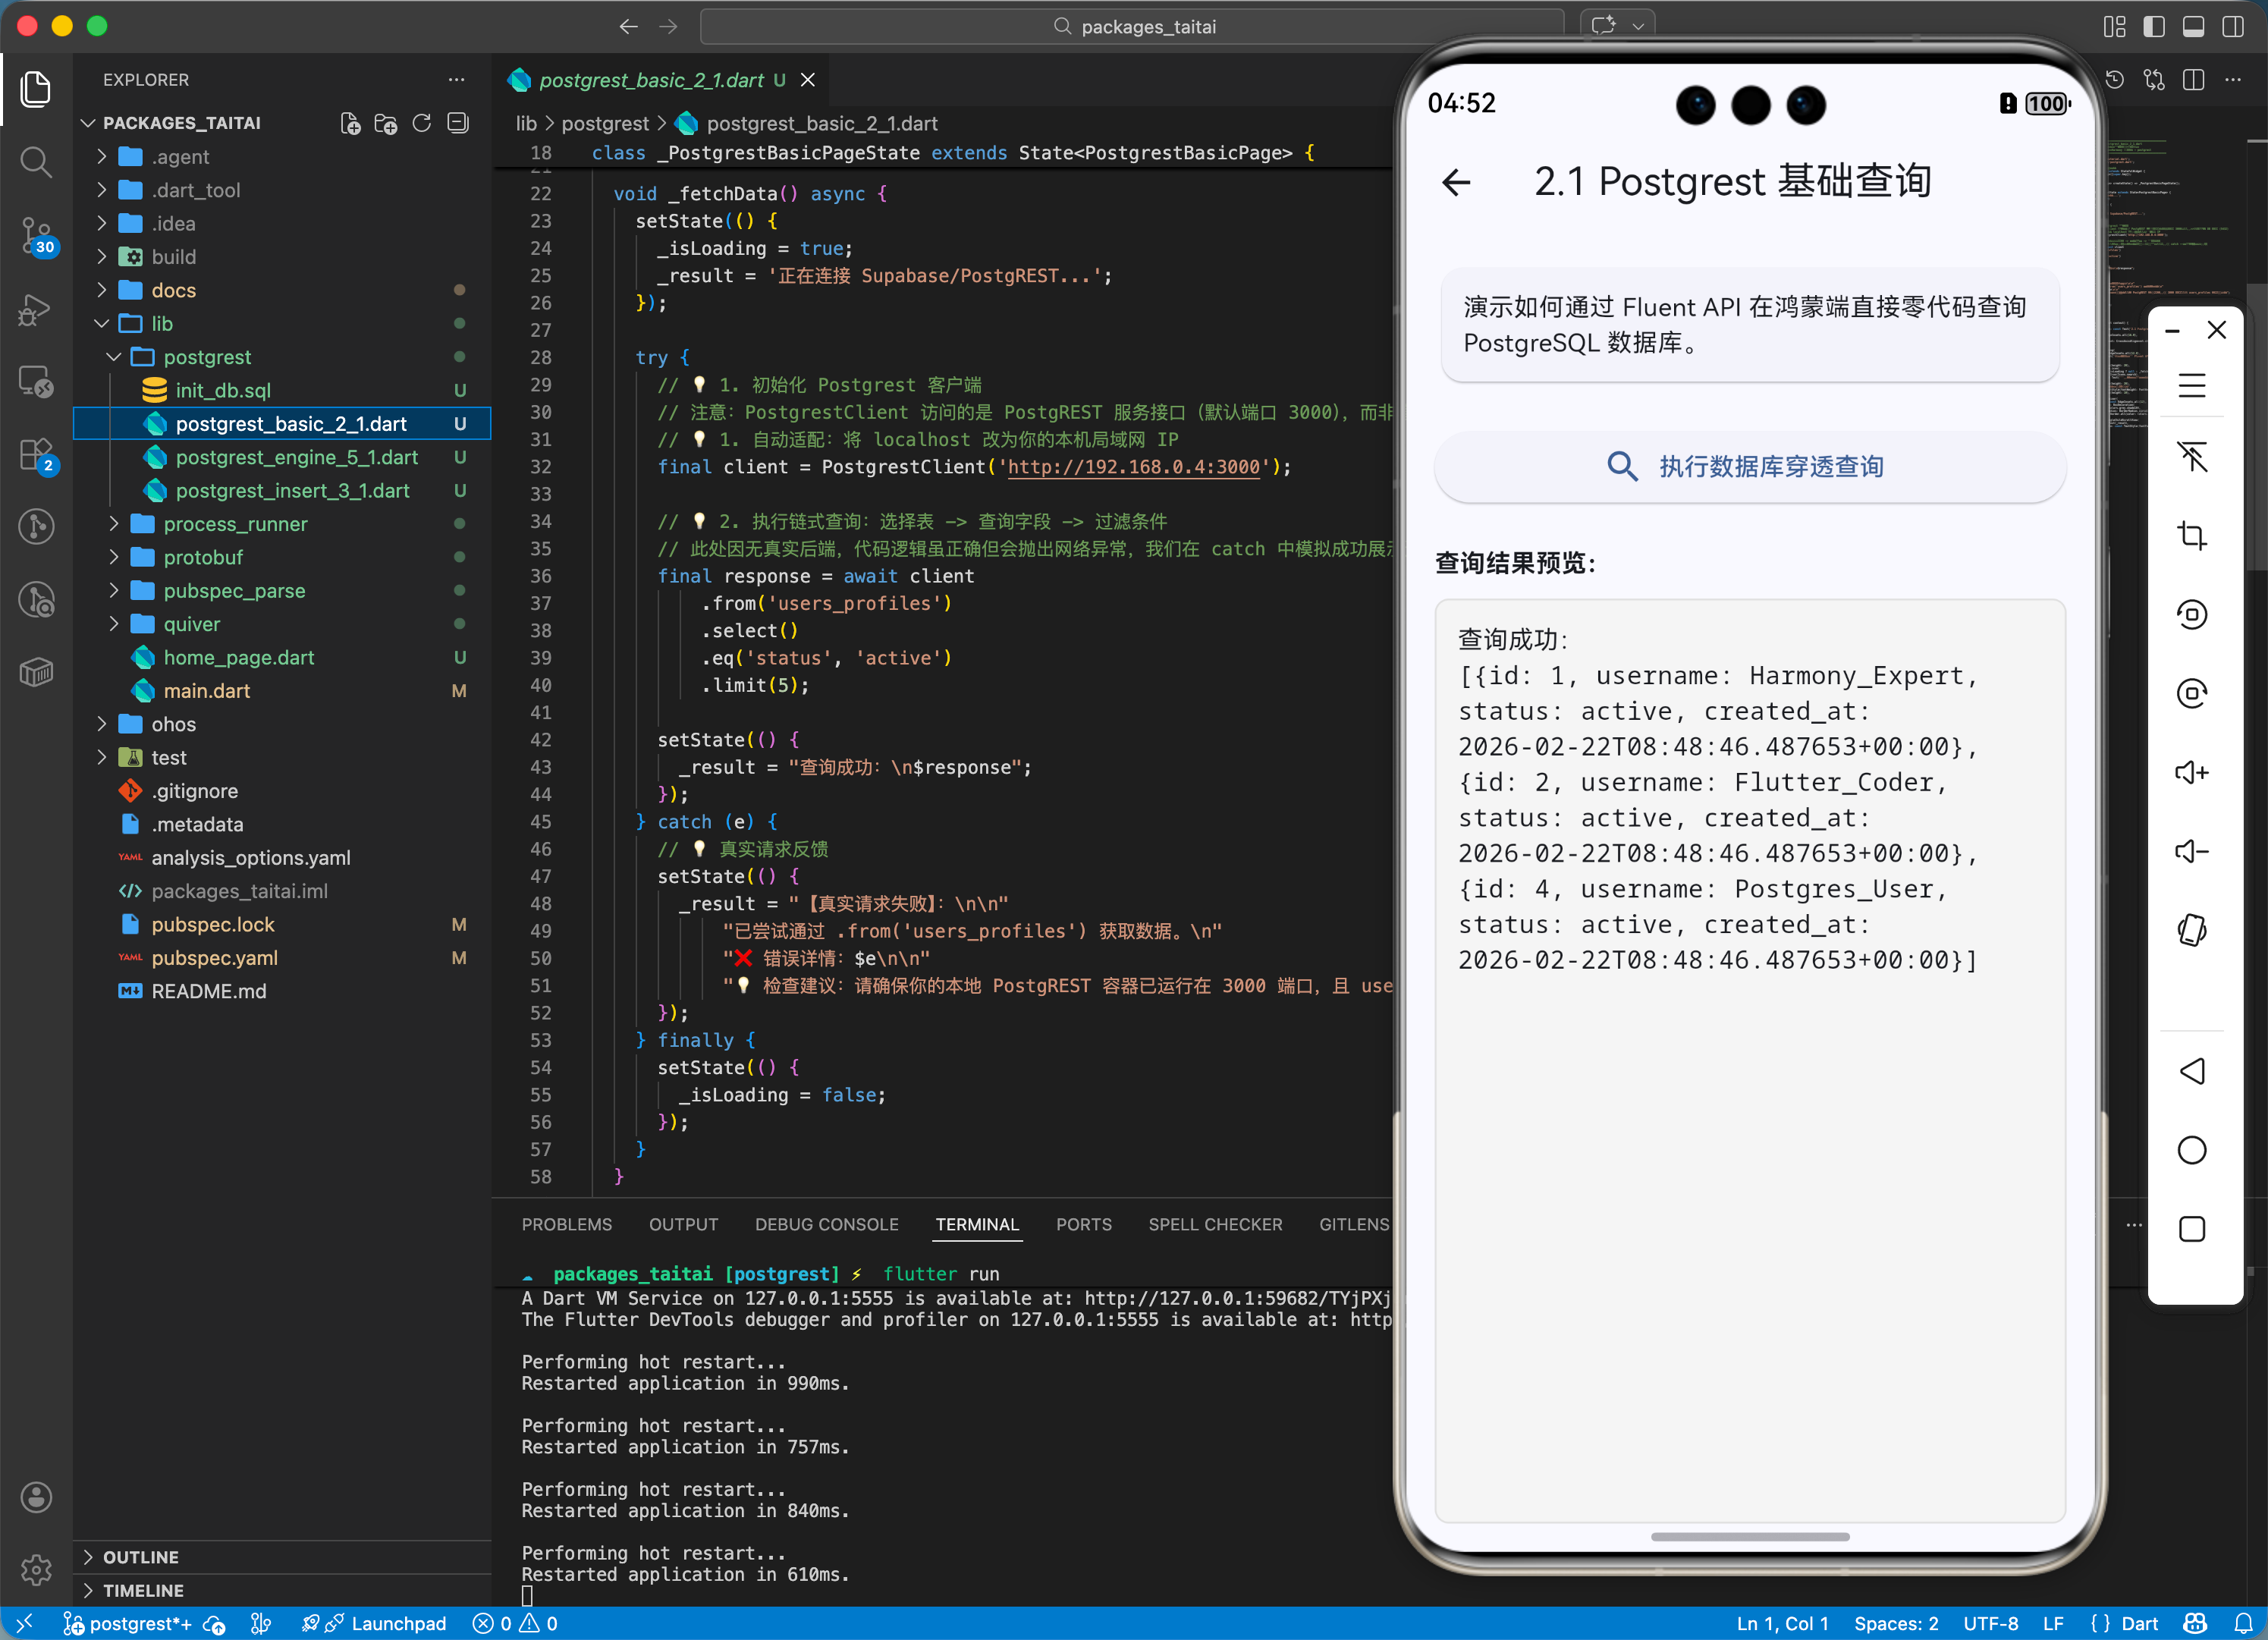Switch to DEBUG CONSOLE panel tab

coord(826,1224)
